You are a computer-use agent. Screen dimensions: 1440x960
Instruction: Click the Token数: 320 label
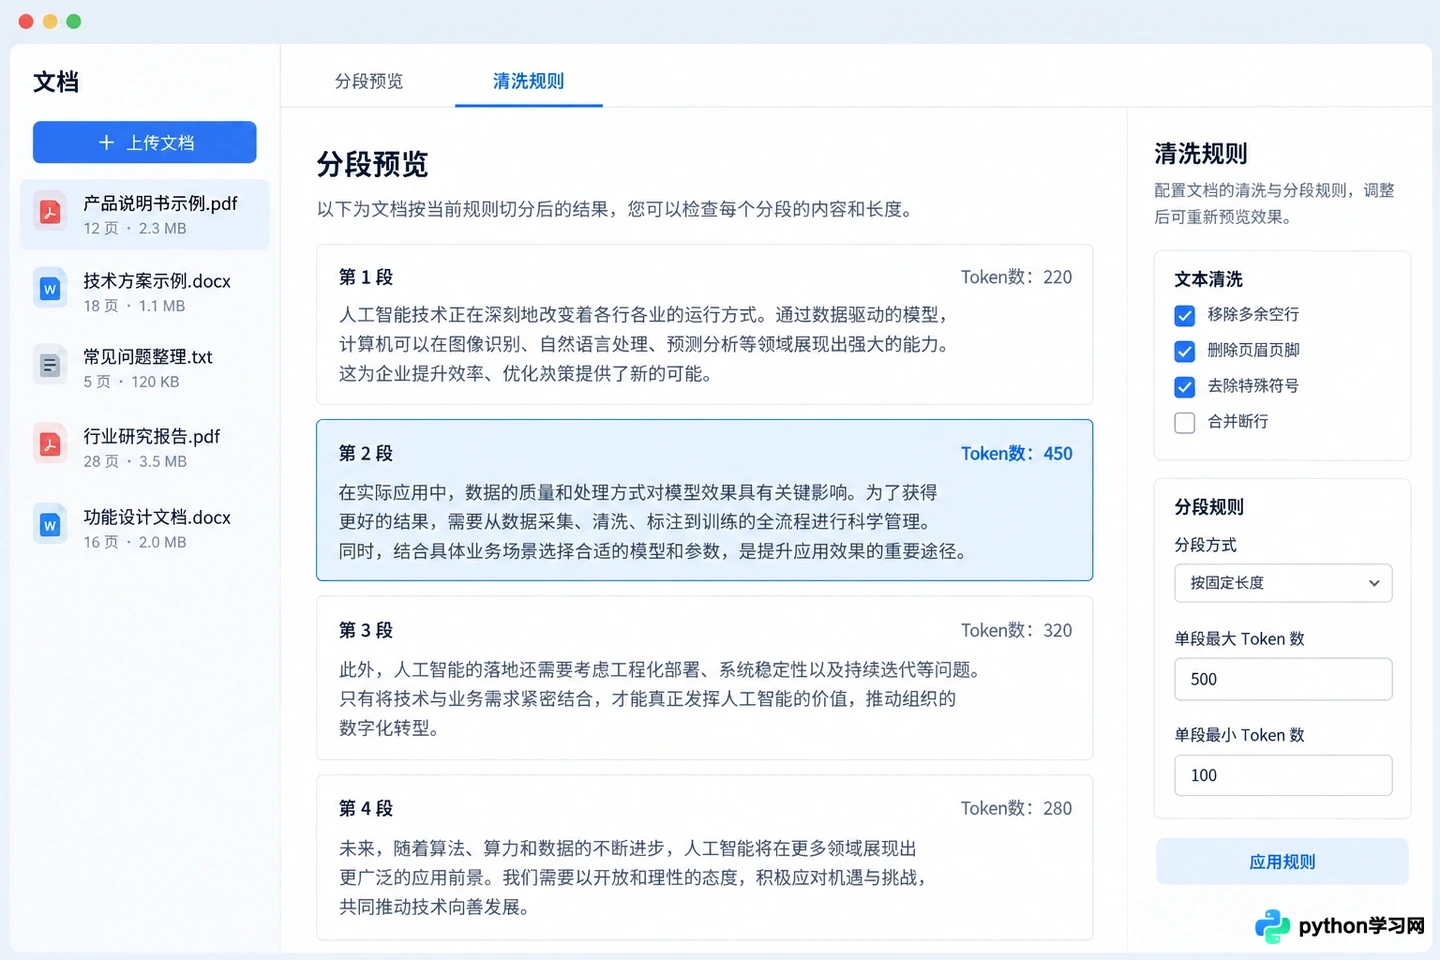(x=1016, y=630)
